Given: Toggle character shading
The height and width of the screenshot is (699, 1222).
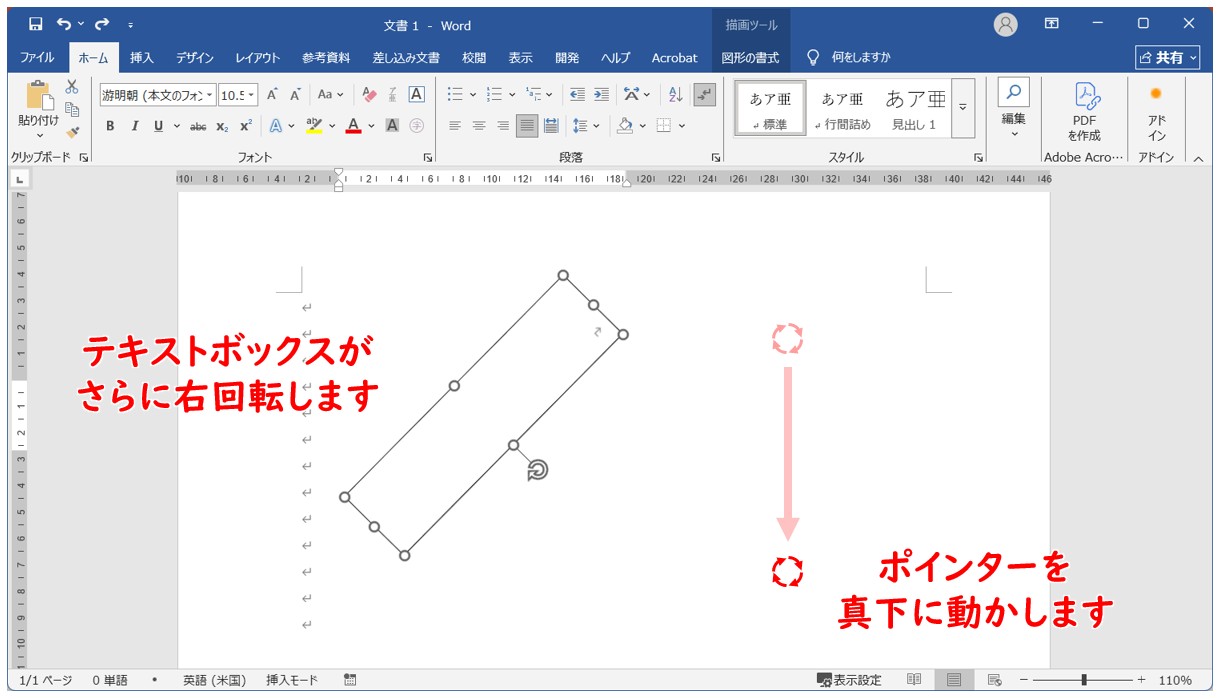Looking at the screenshot, I should point(393,126).
